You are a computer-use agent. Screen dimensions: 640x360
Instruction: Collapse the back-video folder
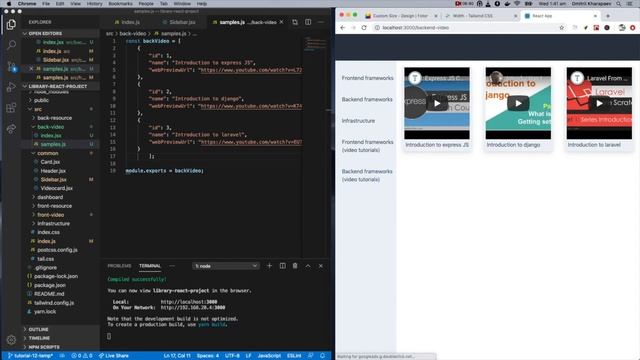point(51,127)
